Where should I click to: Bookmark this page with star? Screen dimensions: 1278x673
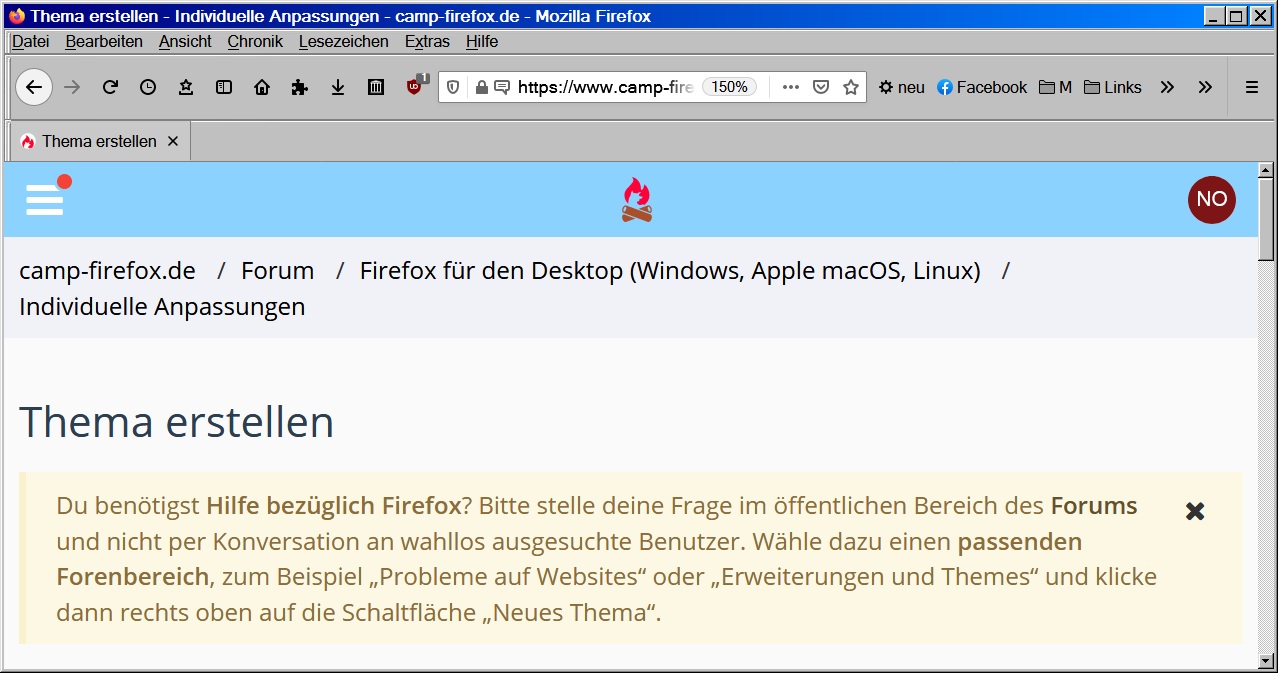tap(851, 87)
